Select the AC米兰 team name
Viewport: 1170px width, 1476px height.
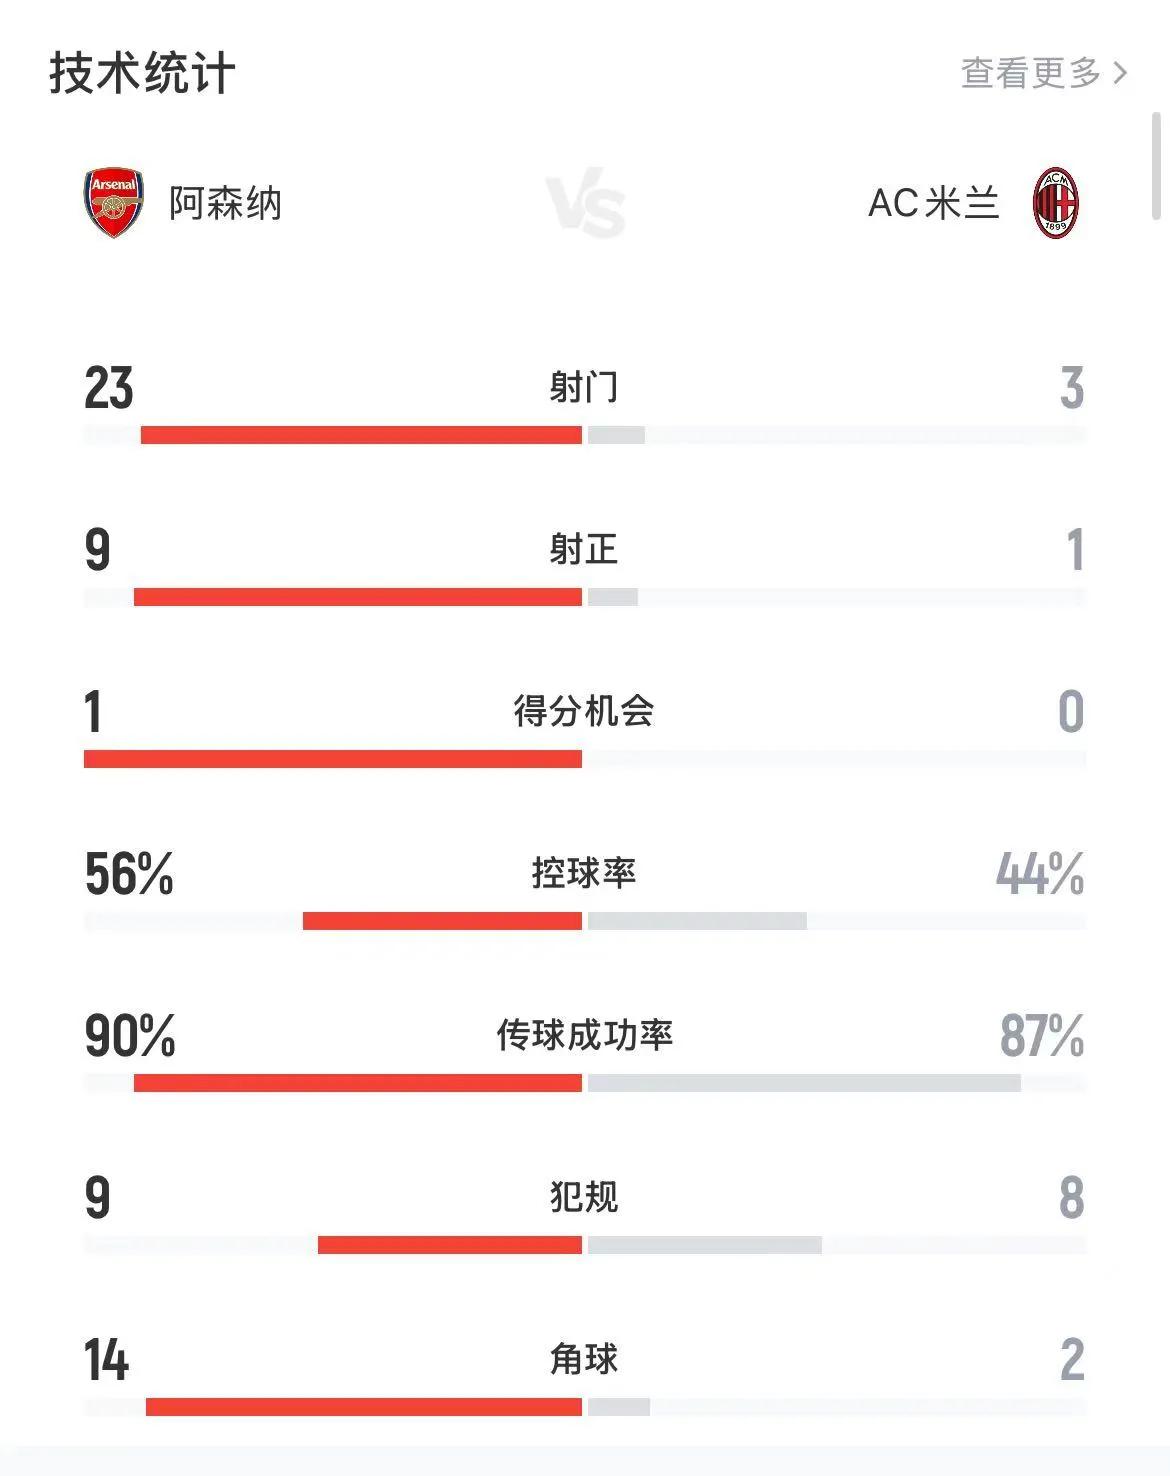934,203
